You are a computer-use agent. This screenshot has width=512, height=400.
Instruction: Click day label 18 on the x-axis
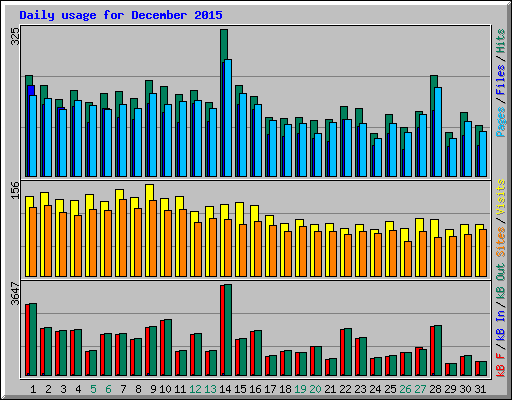click(x=285, y=389)
